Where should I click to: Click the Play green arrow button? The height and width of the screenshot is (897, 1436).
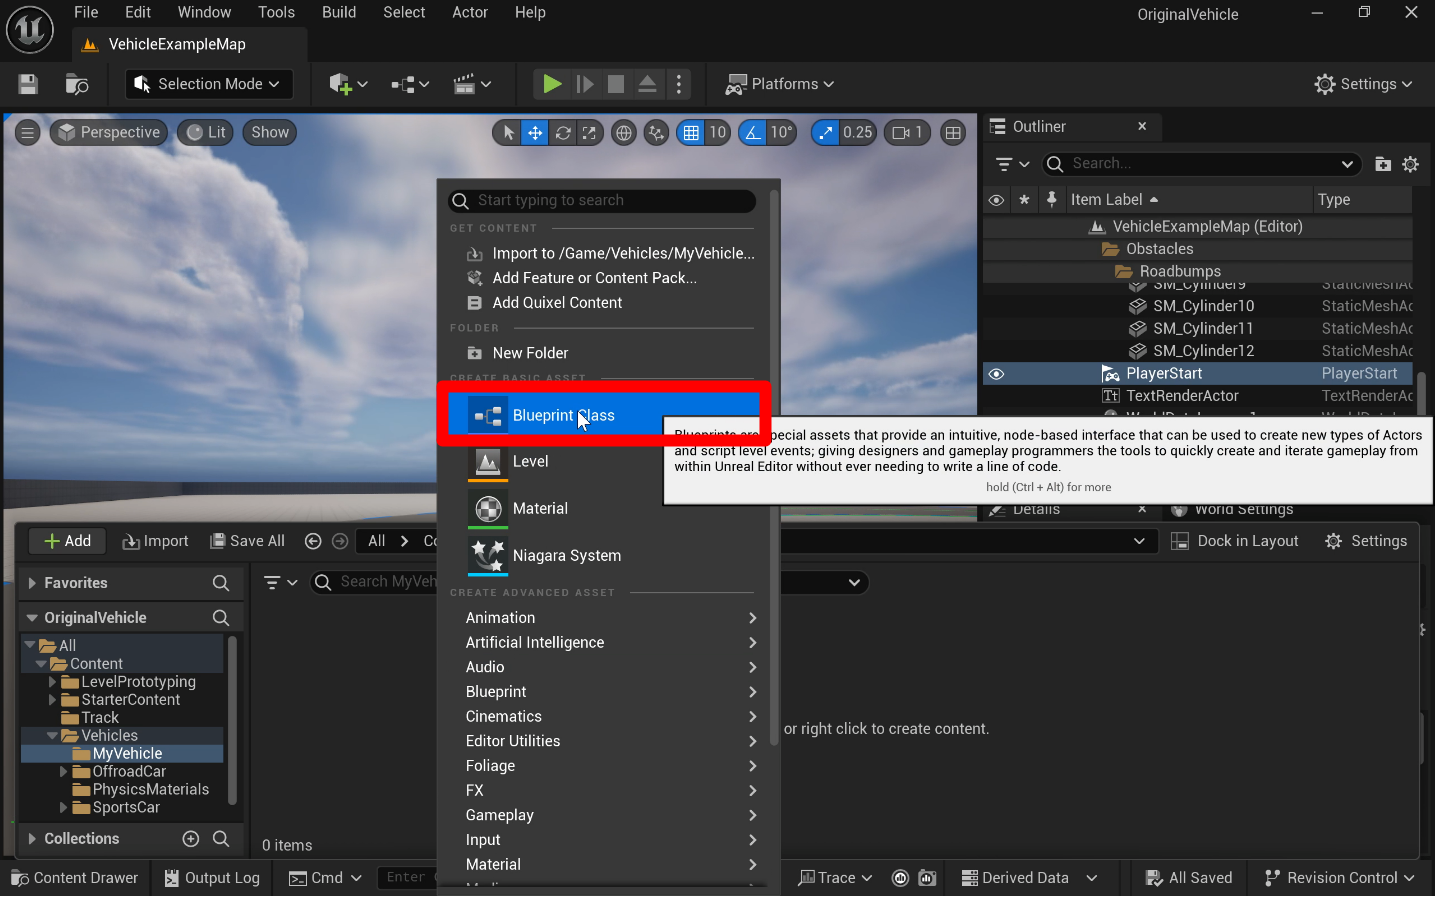pyautogui.click(x=551, y=84)
